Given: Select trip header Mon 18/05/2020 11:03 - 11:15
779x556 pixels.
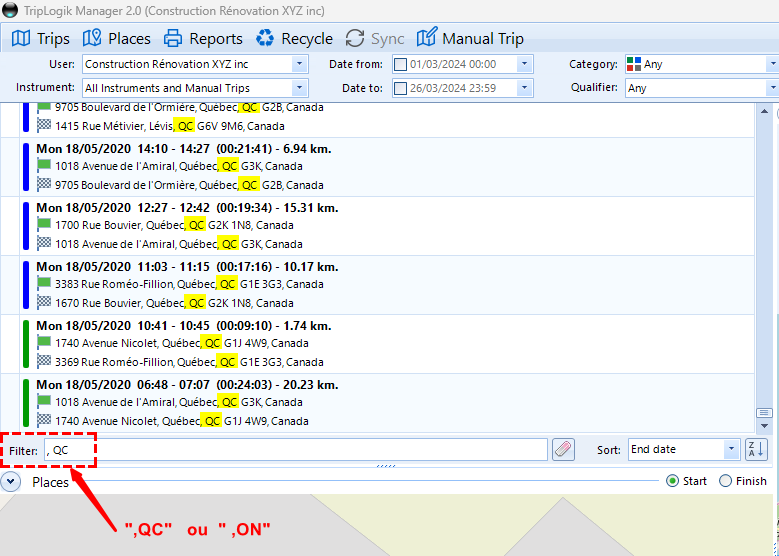Looking at the screenshot, I should tap(187, 267).
